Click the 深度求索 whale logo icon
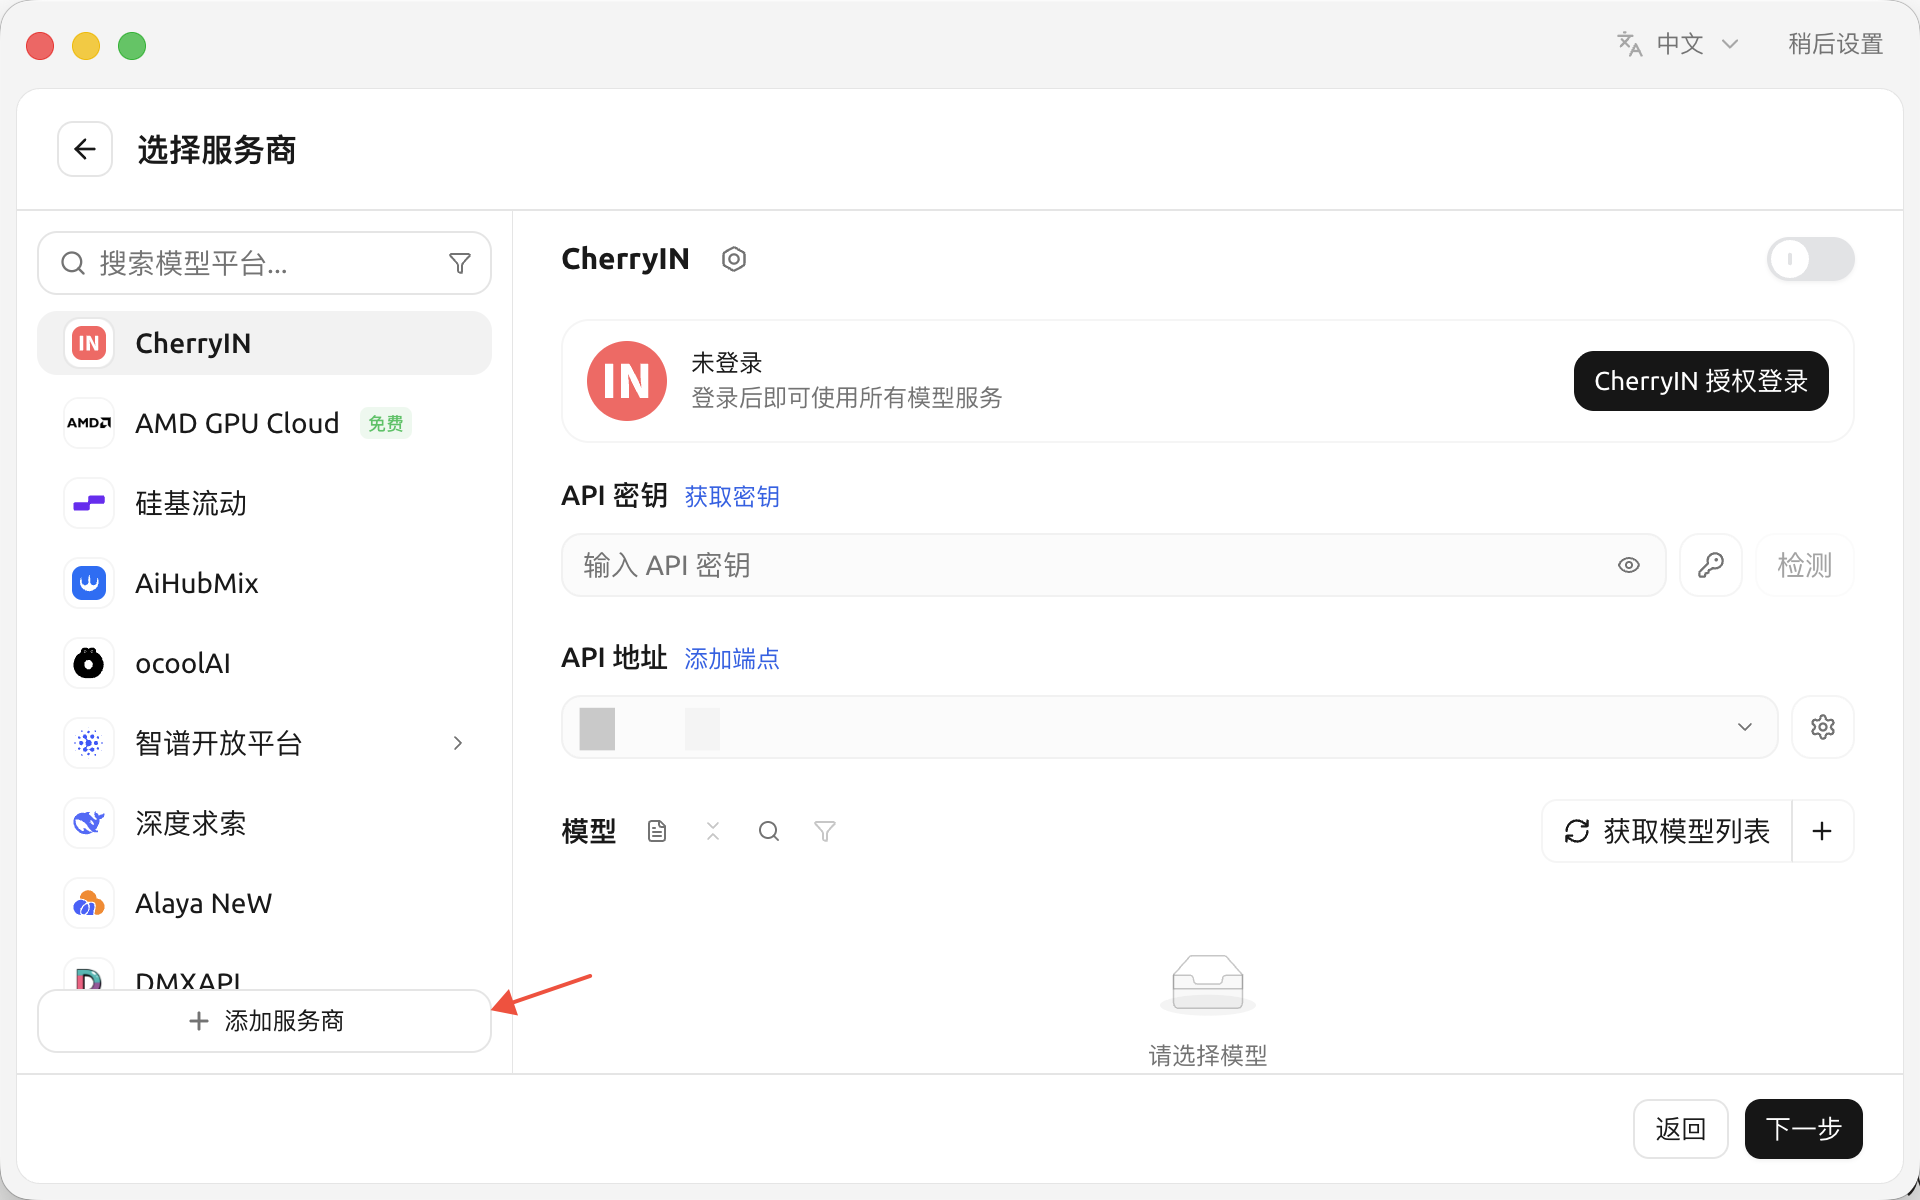Screen dimensions: 1920x1200 [89, 823]
